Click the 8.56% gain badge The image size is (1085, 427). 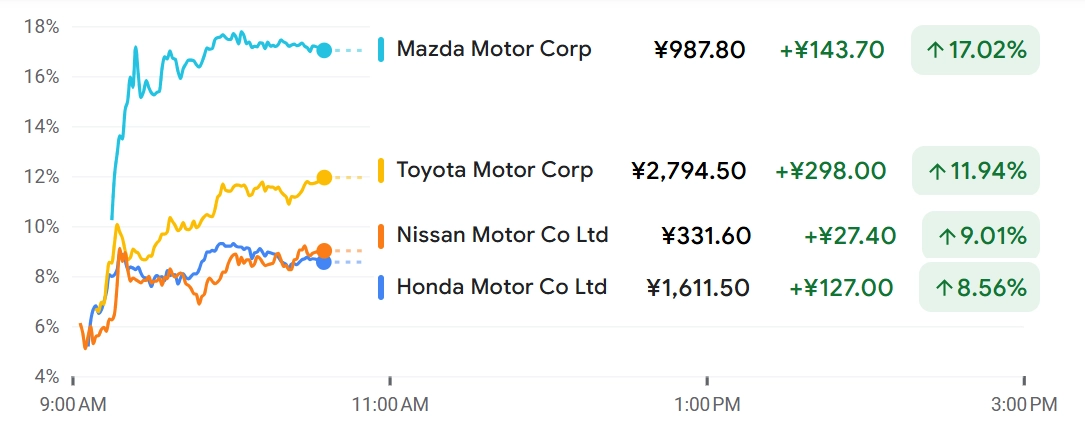point(979,287)
